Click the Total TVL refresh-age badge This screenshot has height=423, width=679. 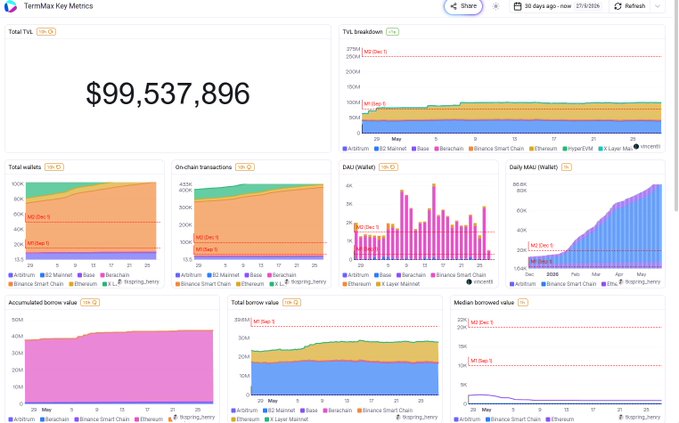[46, 32]
